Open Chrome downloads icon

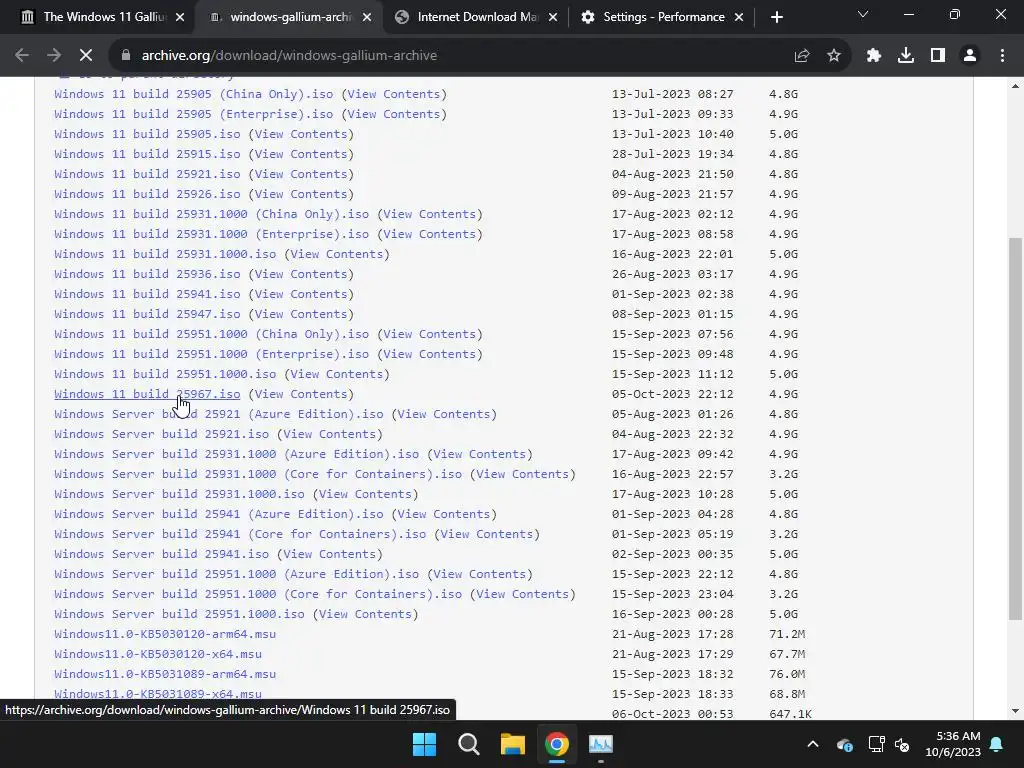[906, 56]
